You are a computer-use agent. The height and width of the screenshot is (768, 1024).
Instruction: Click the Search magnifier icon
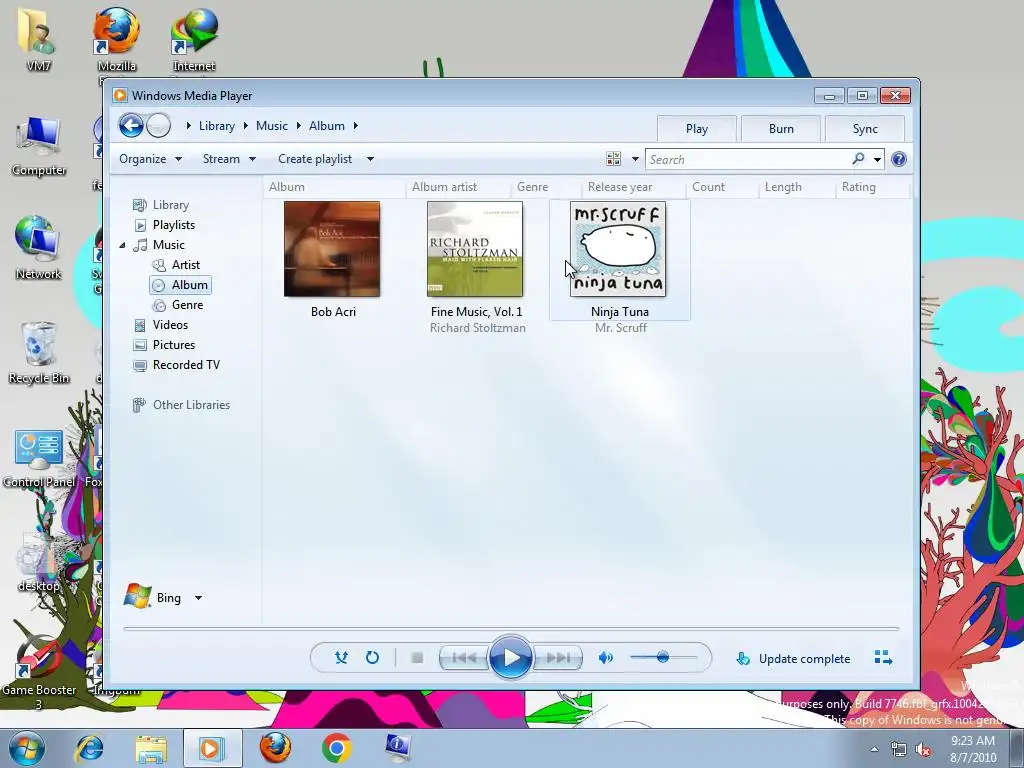pos(858,159)
